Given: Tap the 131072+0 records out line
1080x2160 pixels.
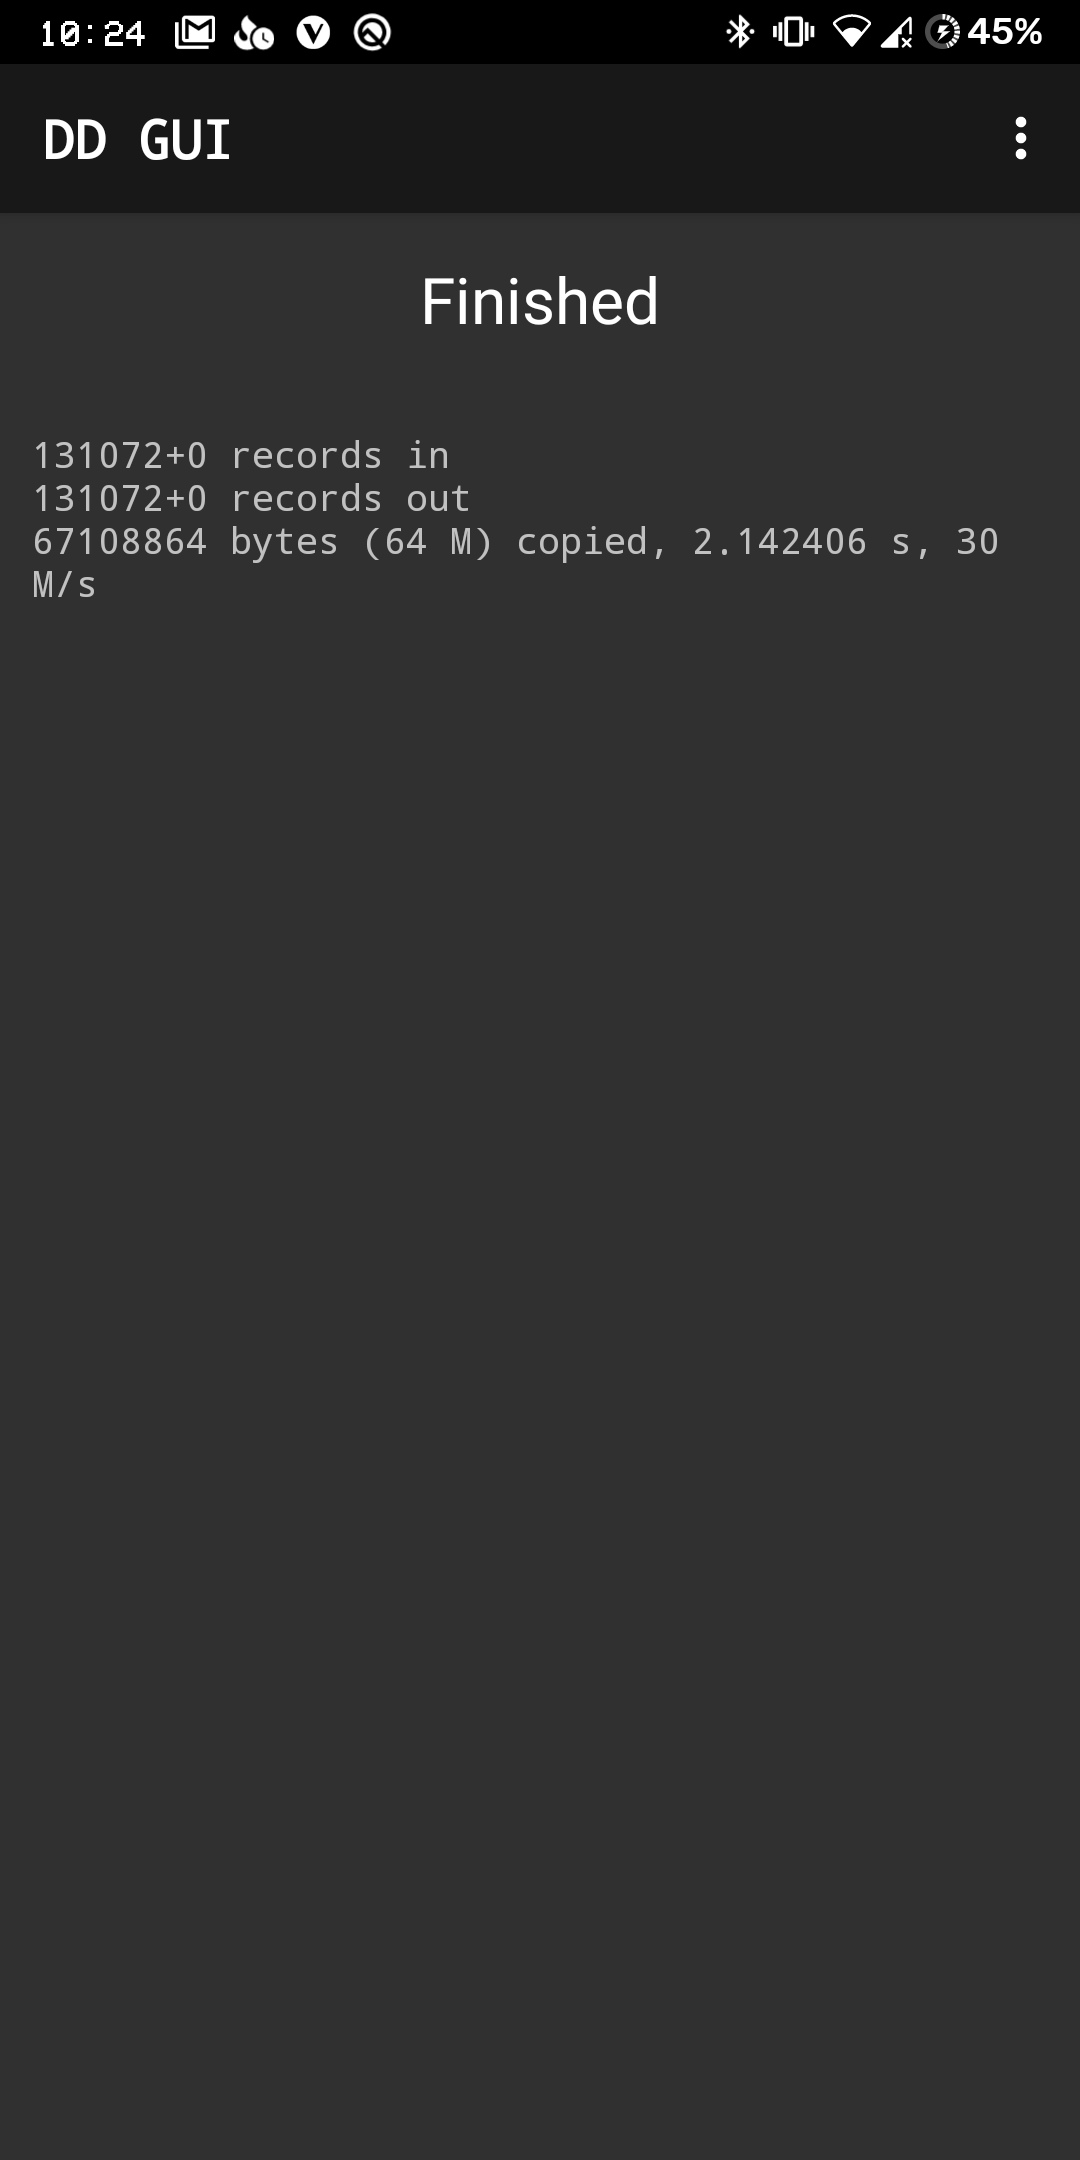Looking at the screenshot, I should [252, 499].
